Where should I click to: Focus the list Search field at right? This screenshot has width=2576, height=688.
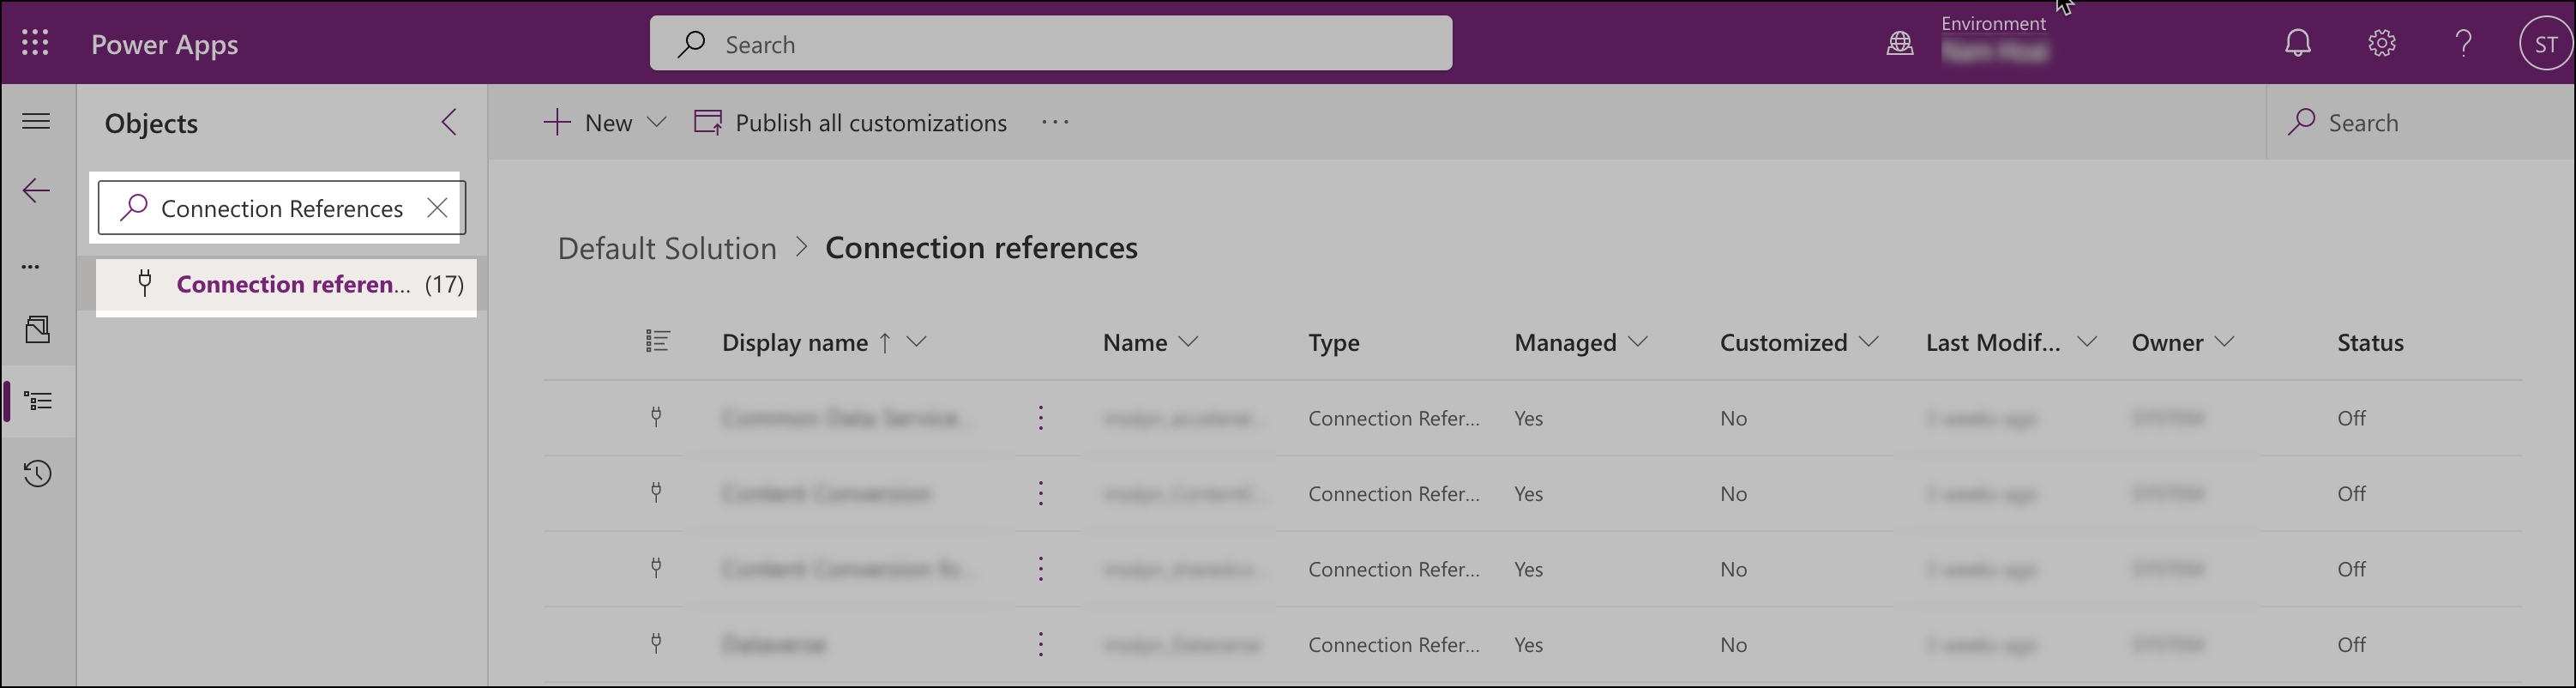click(x=2420, y=122)
